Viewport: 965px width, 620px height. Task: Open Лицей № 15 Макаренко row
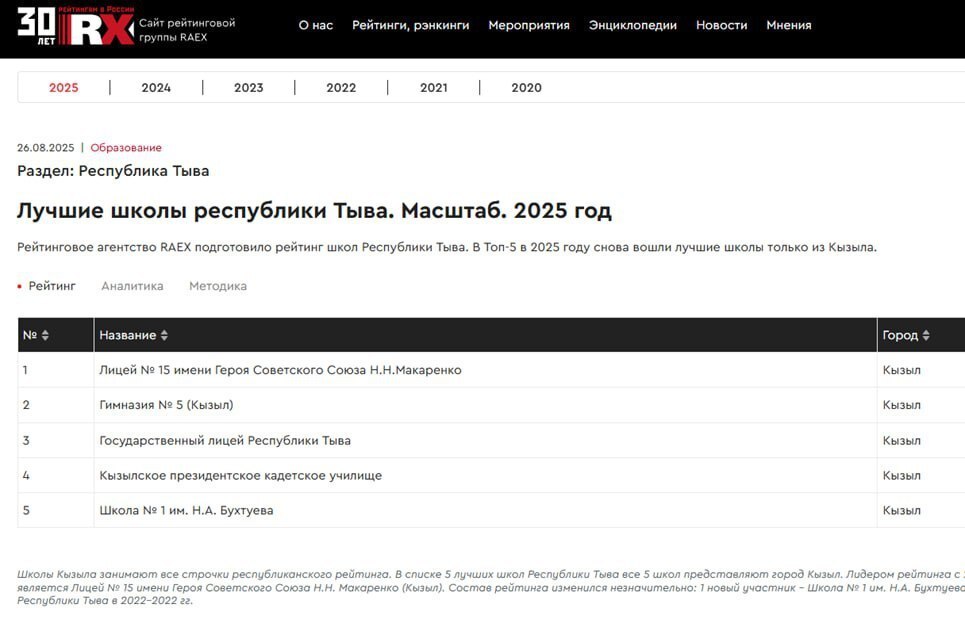[280, 370]
